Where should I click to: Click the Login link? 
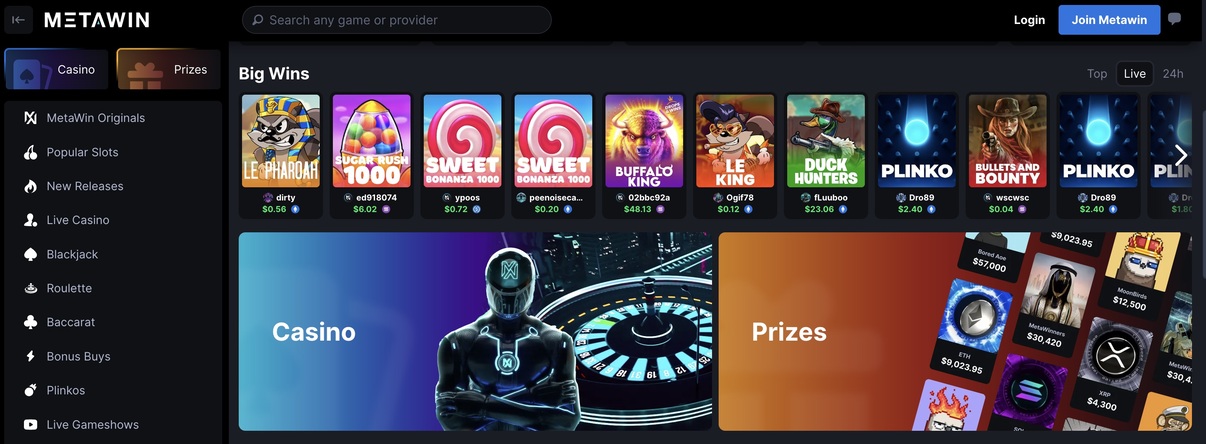click(1029, 20)
